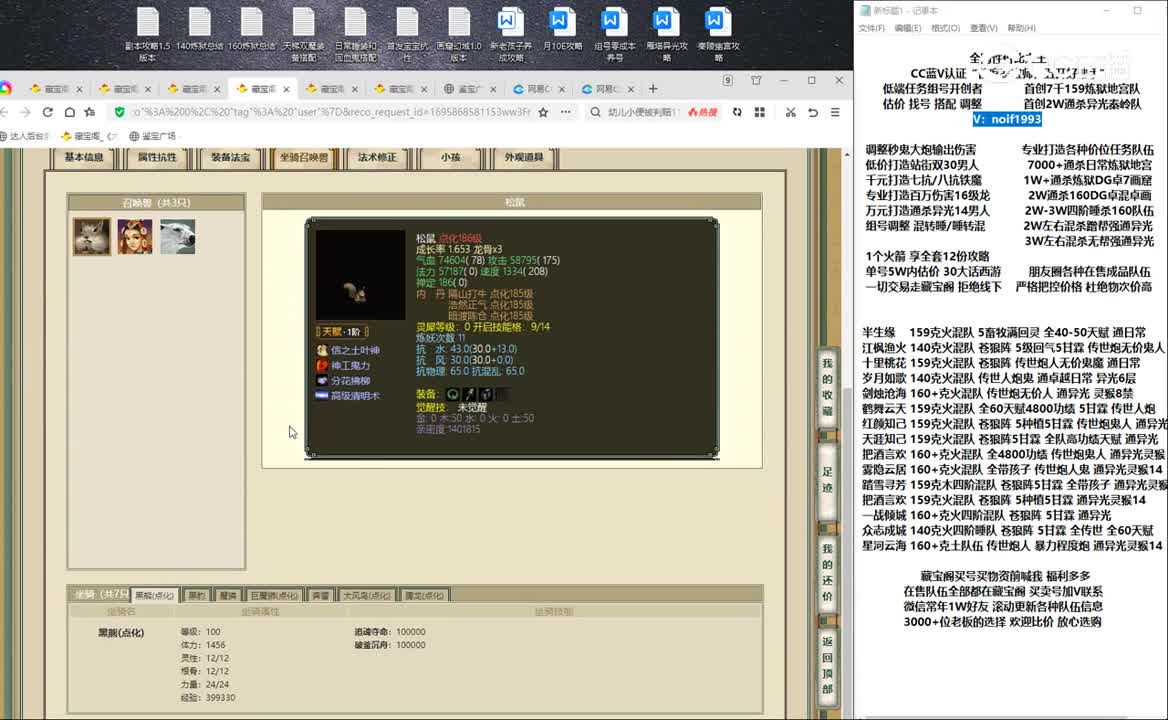Click the 热搜 hot search button

point(702,112)
